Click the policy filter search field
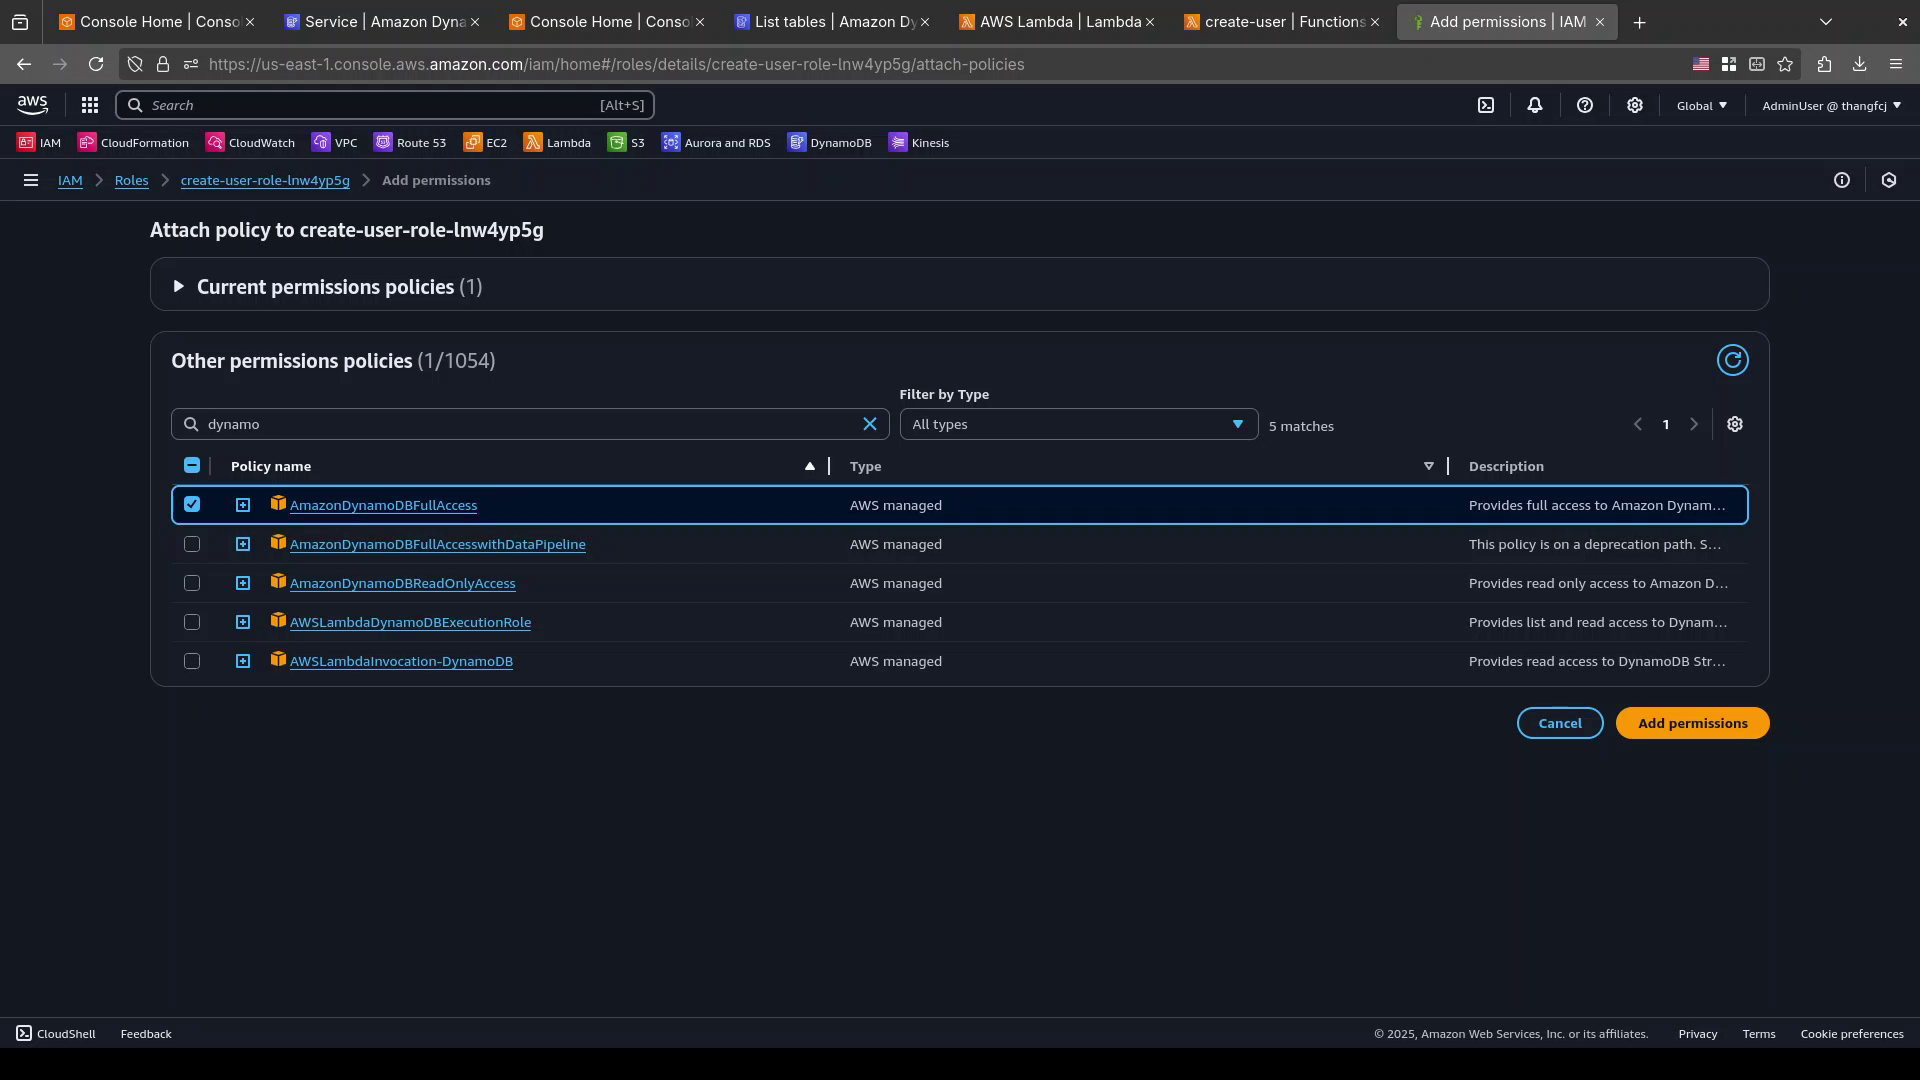 (x=530, y=424)
